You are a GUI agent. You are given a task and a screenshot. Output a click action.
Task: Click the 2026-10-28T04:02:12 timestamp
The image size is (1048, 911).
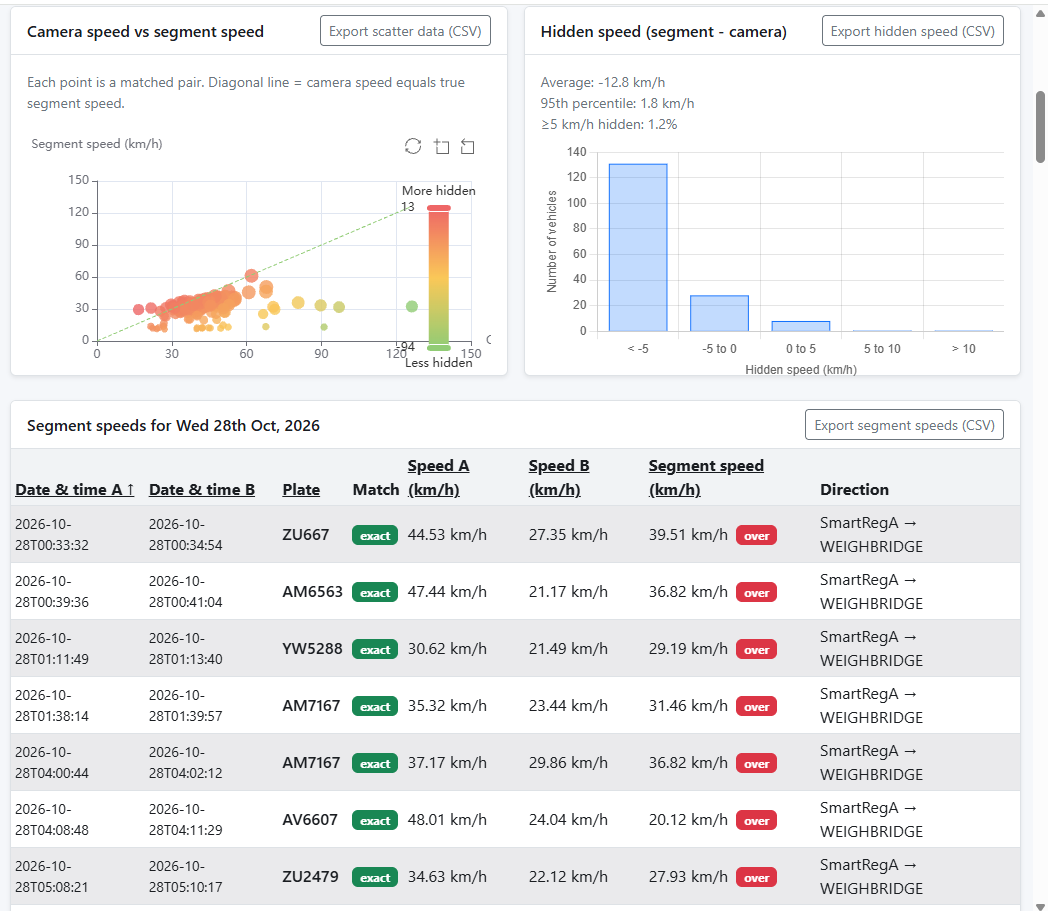coord(185,762)
